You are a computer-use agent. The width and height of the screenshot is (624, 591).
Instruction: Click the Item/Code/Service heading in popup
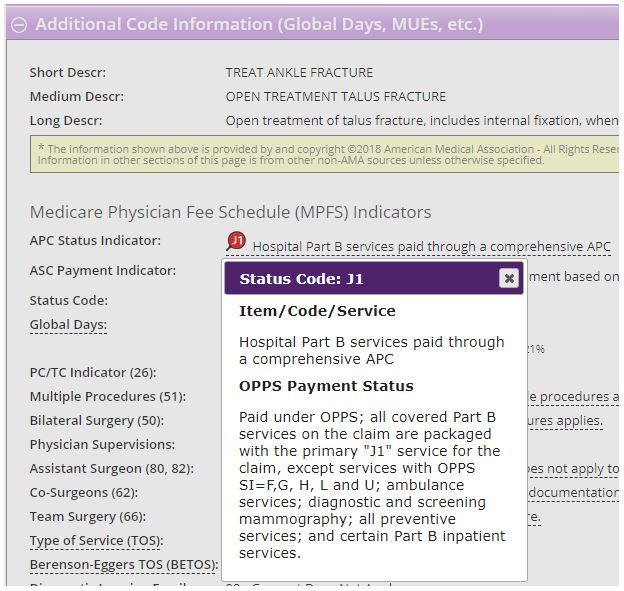tap(317, 311)
